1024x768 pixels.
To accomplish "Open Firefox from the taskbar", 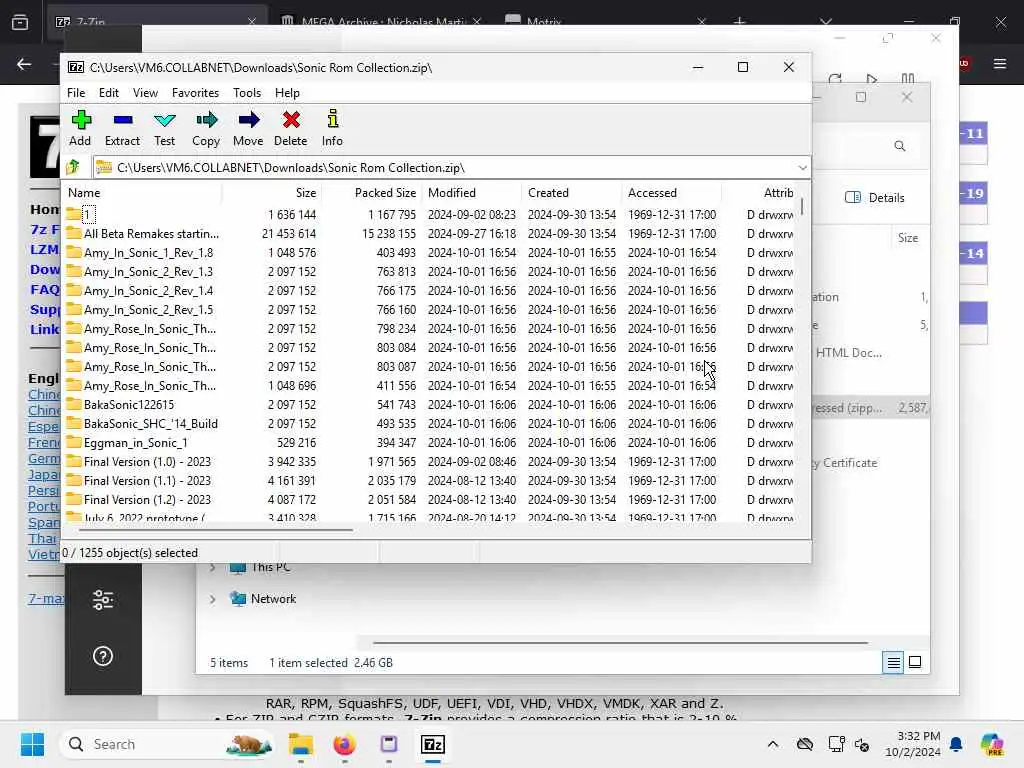I will point(344,744).
